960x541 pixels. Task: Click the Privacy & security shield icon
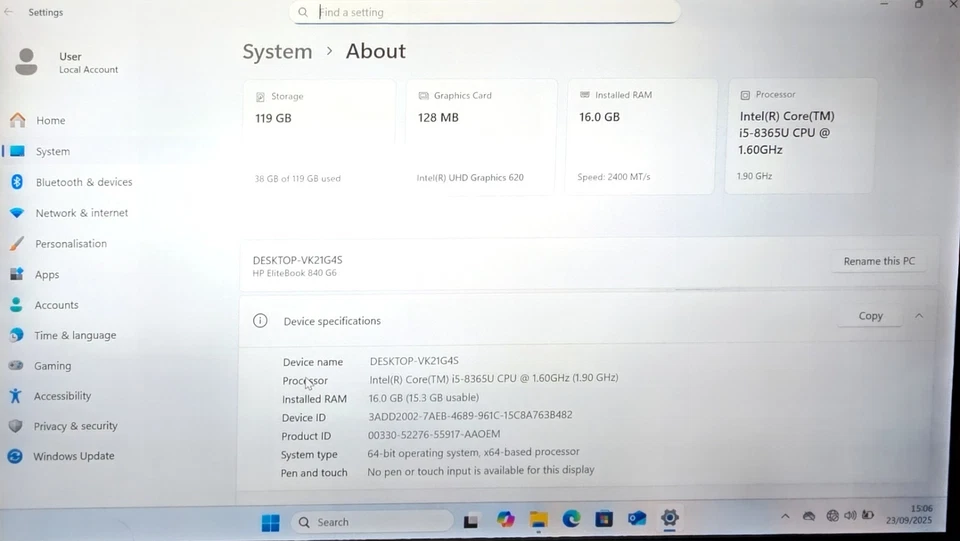coord(15,426)
